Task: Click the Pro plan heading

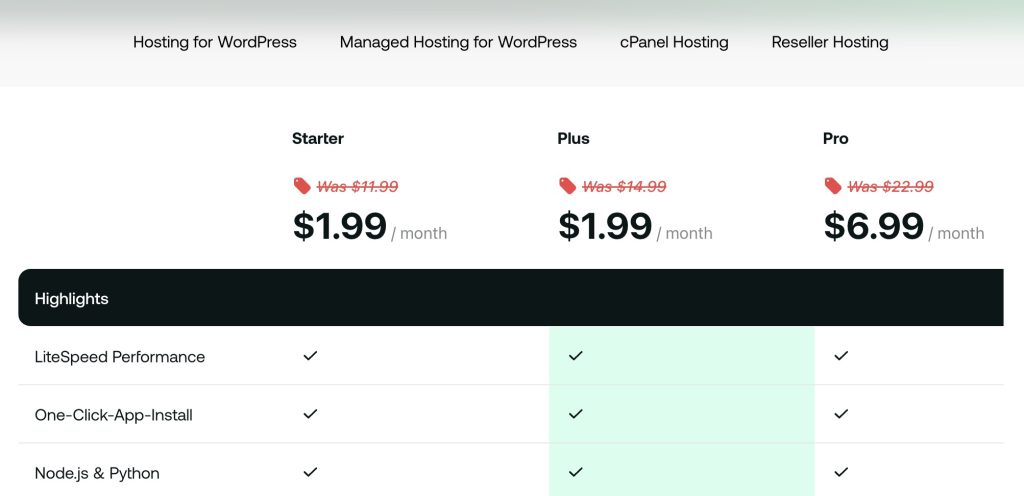Action: point(836,139)
